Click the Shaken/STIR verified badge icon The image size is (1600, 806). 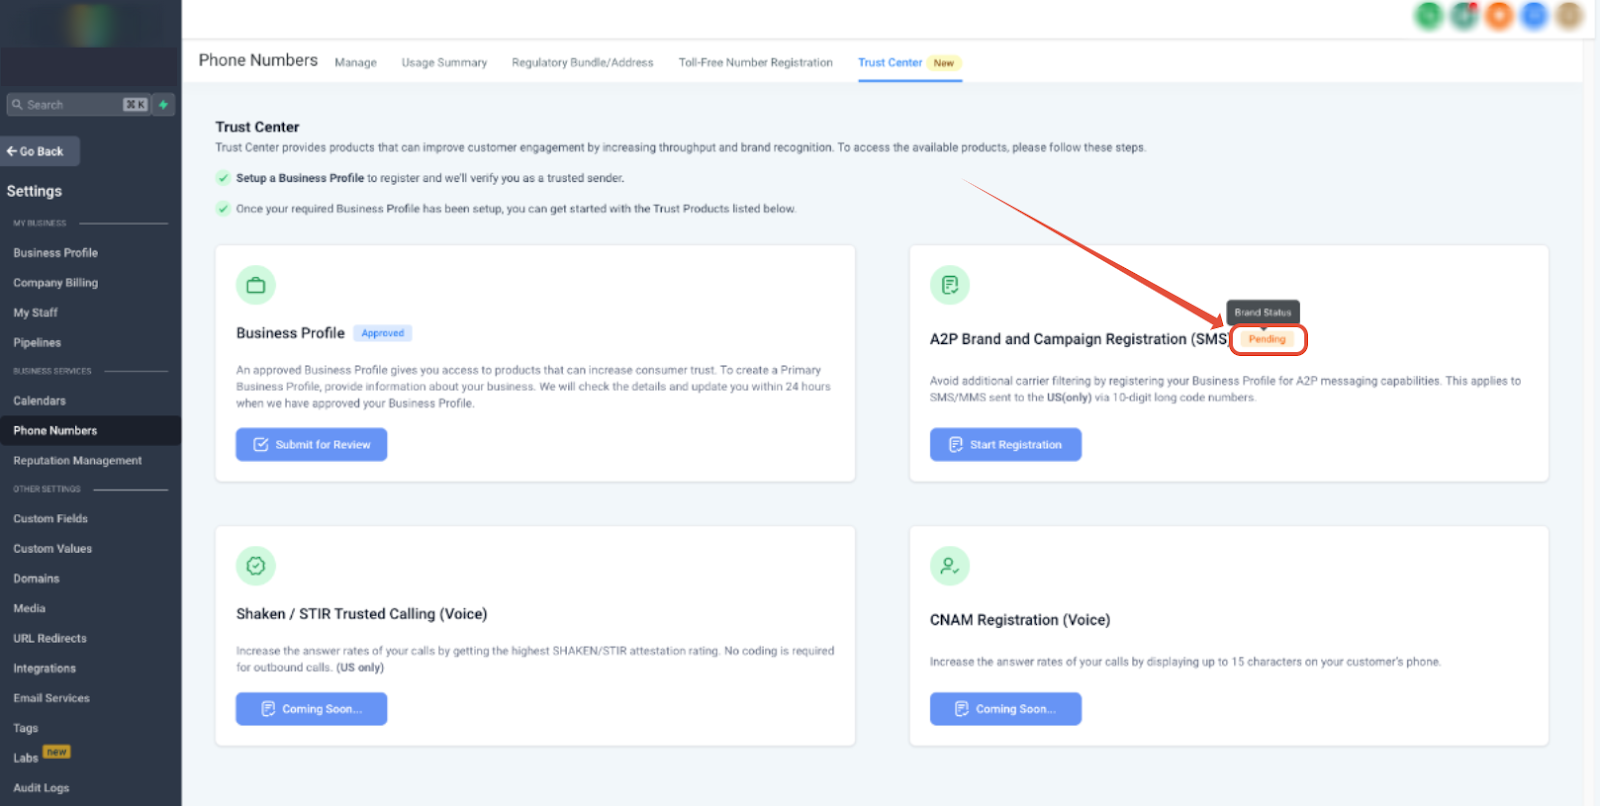256,566
